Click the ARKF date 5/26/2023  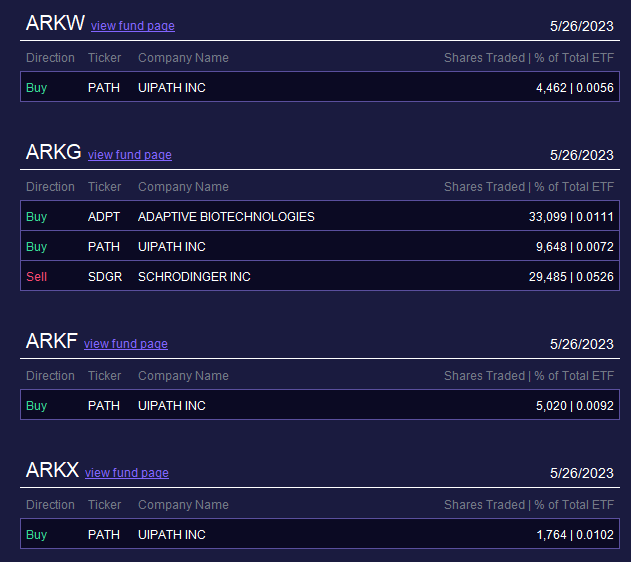point(582,344)
